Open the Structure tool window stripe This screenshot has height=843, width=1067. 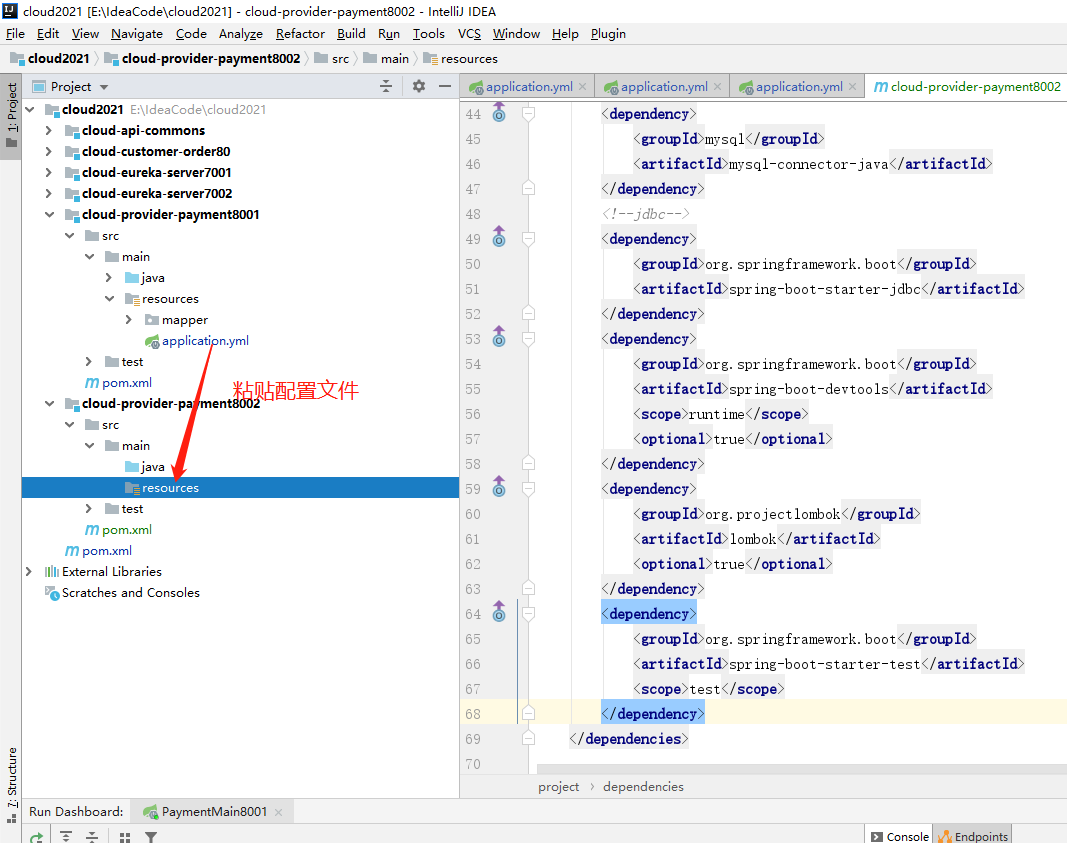tap(11, 784)
